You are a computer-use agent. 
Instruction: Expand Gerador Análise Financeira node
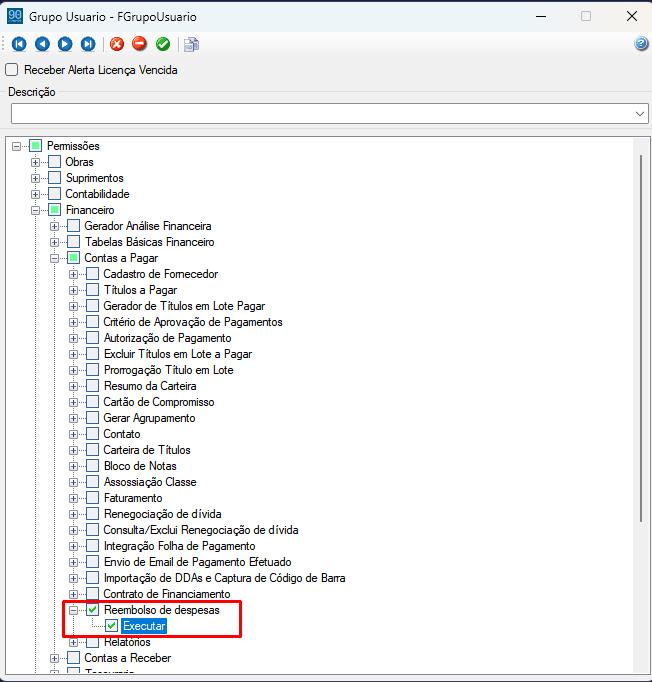pos(54,226)
